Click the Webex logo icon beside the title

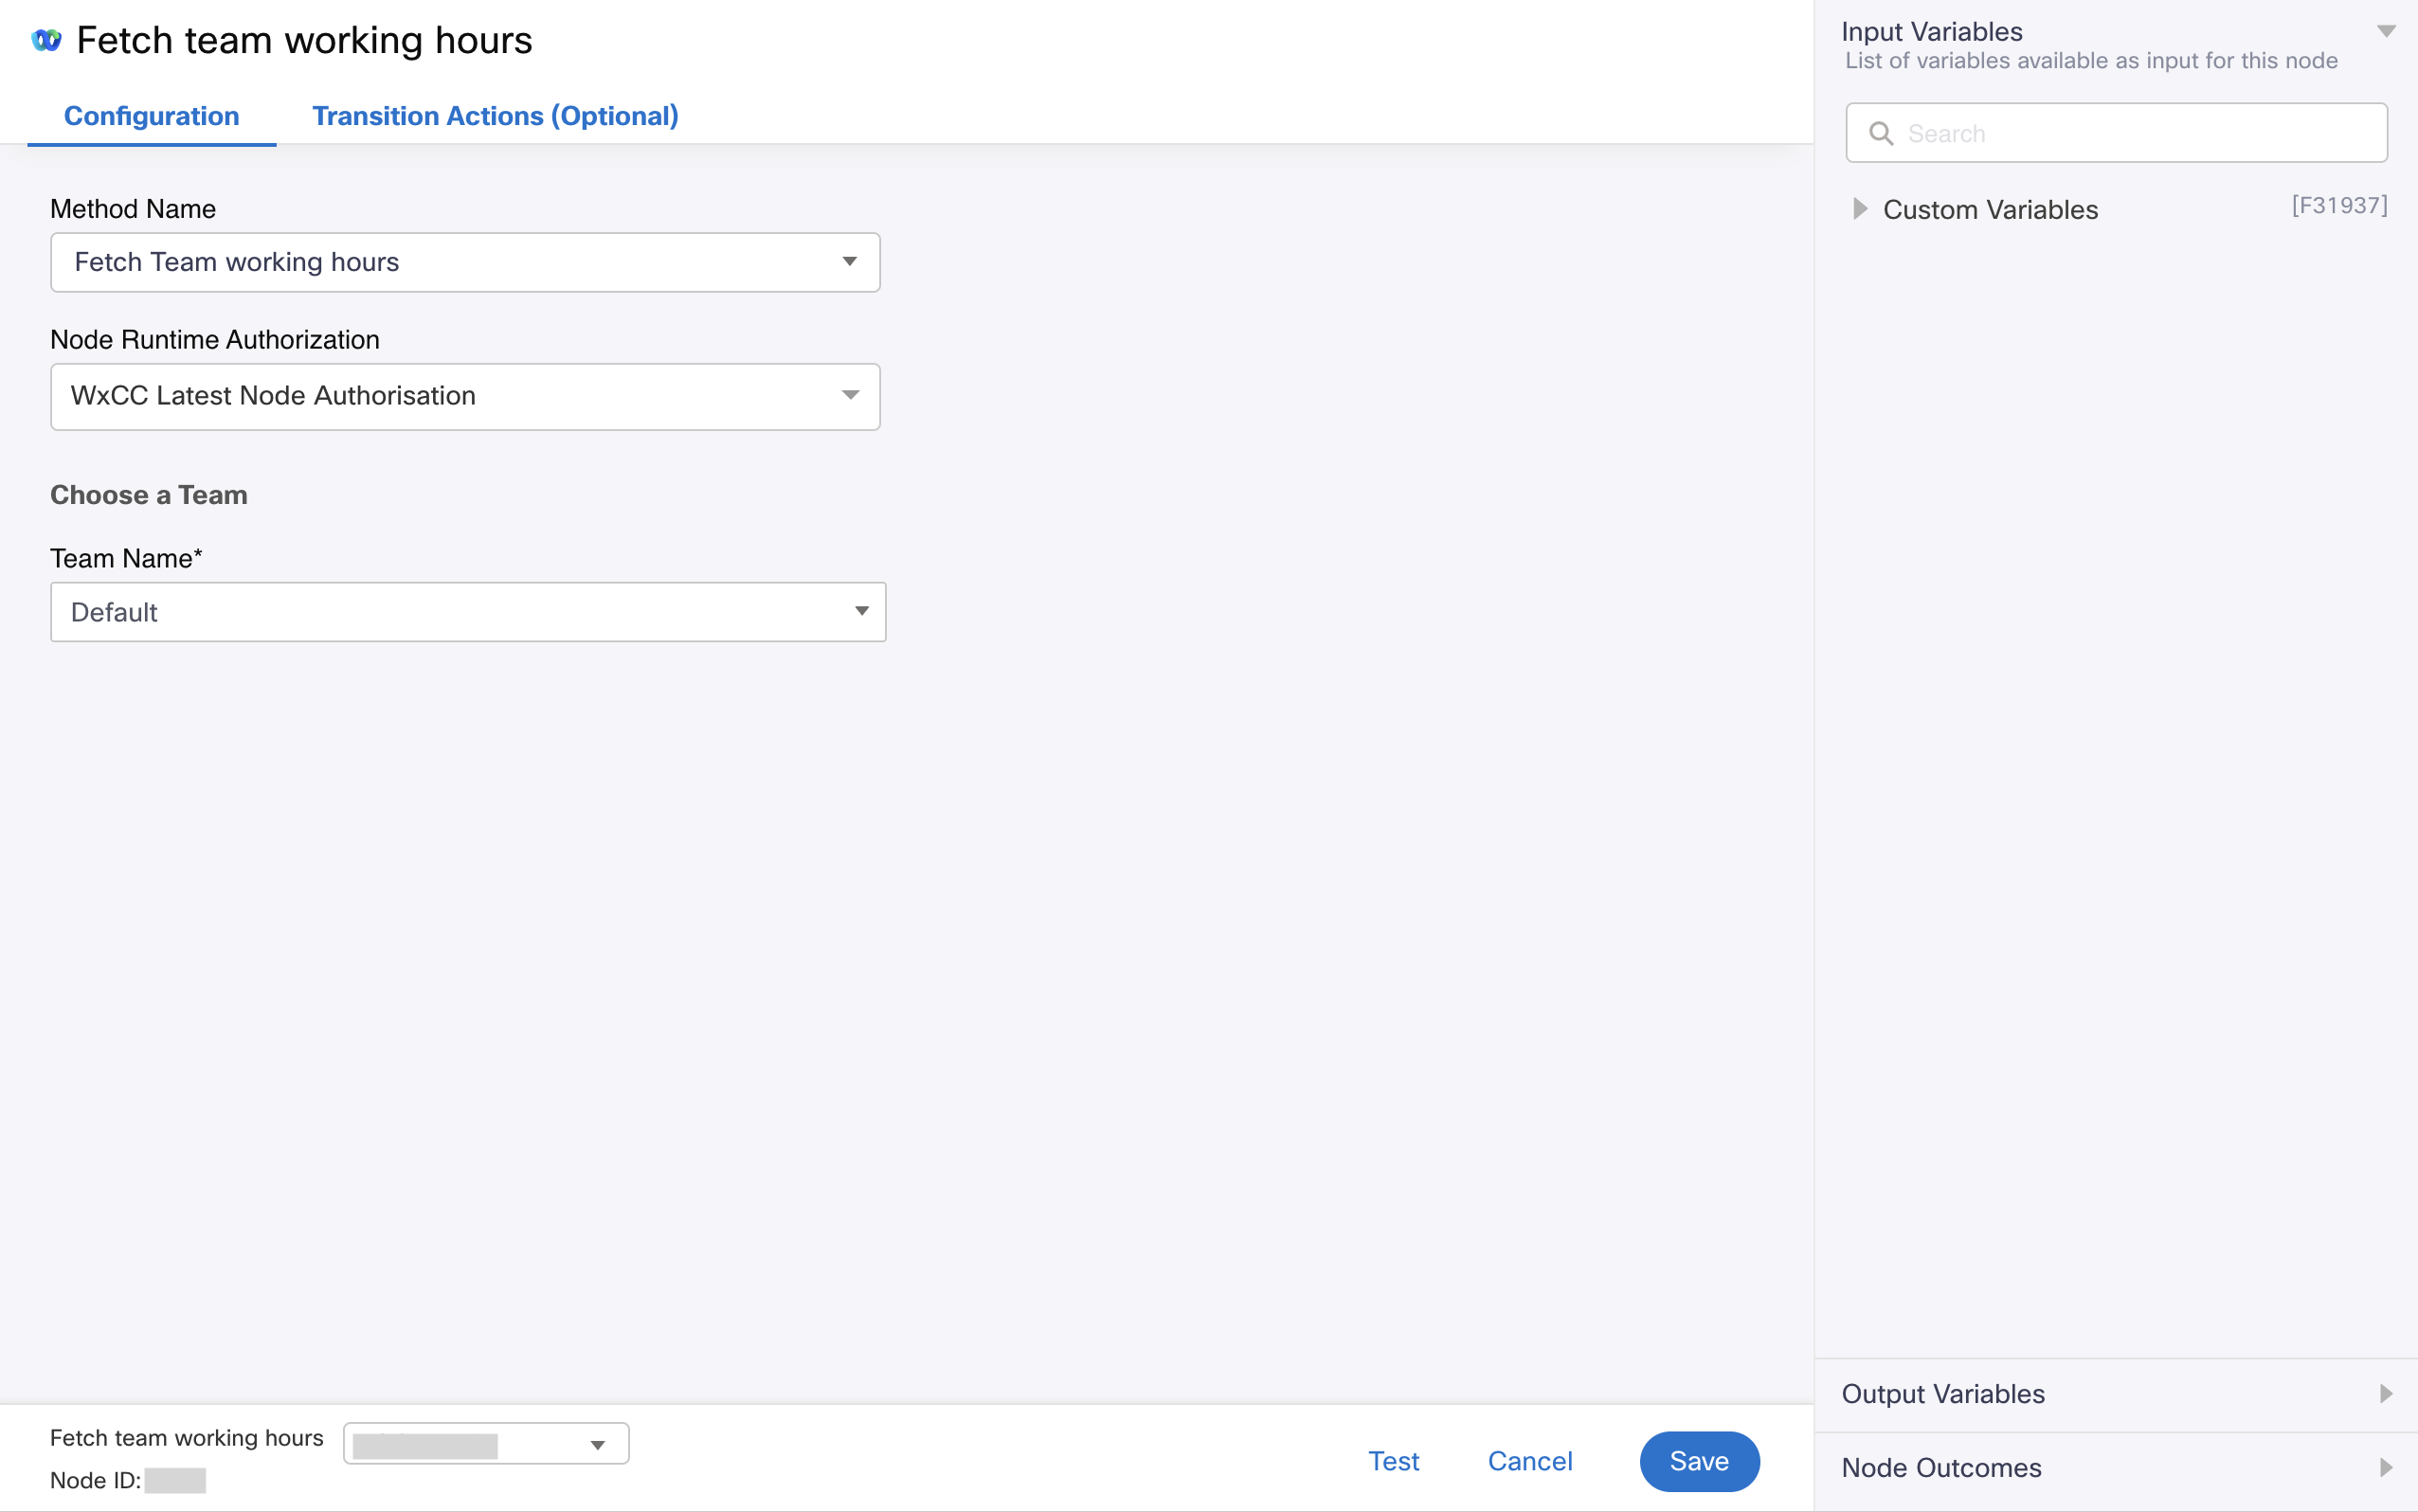point(46,40)
